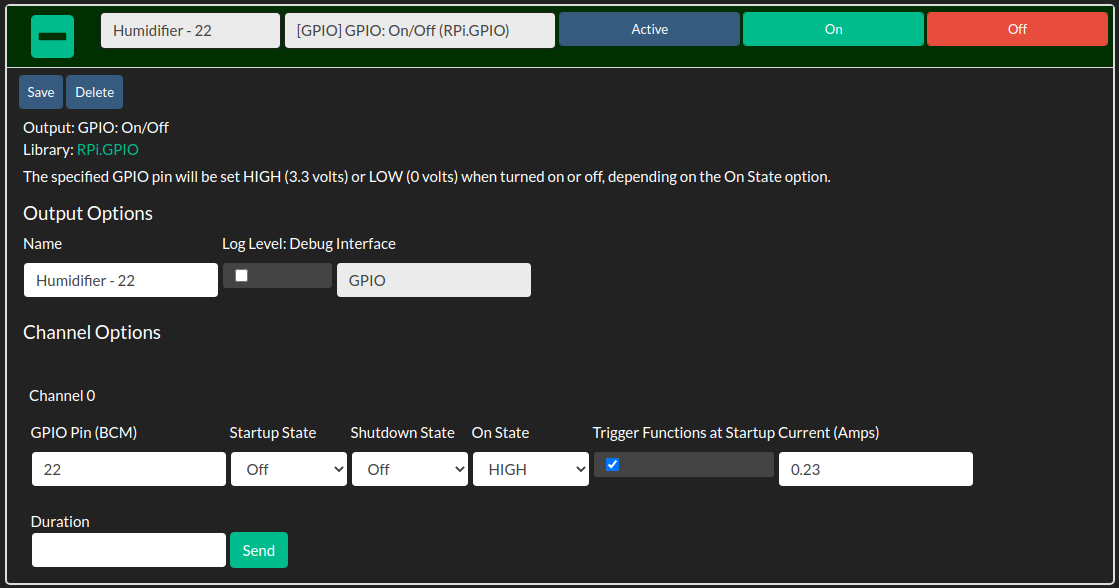
Task: Select the Channel Options heading
Action: point(92,333)
